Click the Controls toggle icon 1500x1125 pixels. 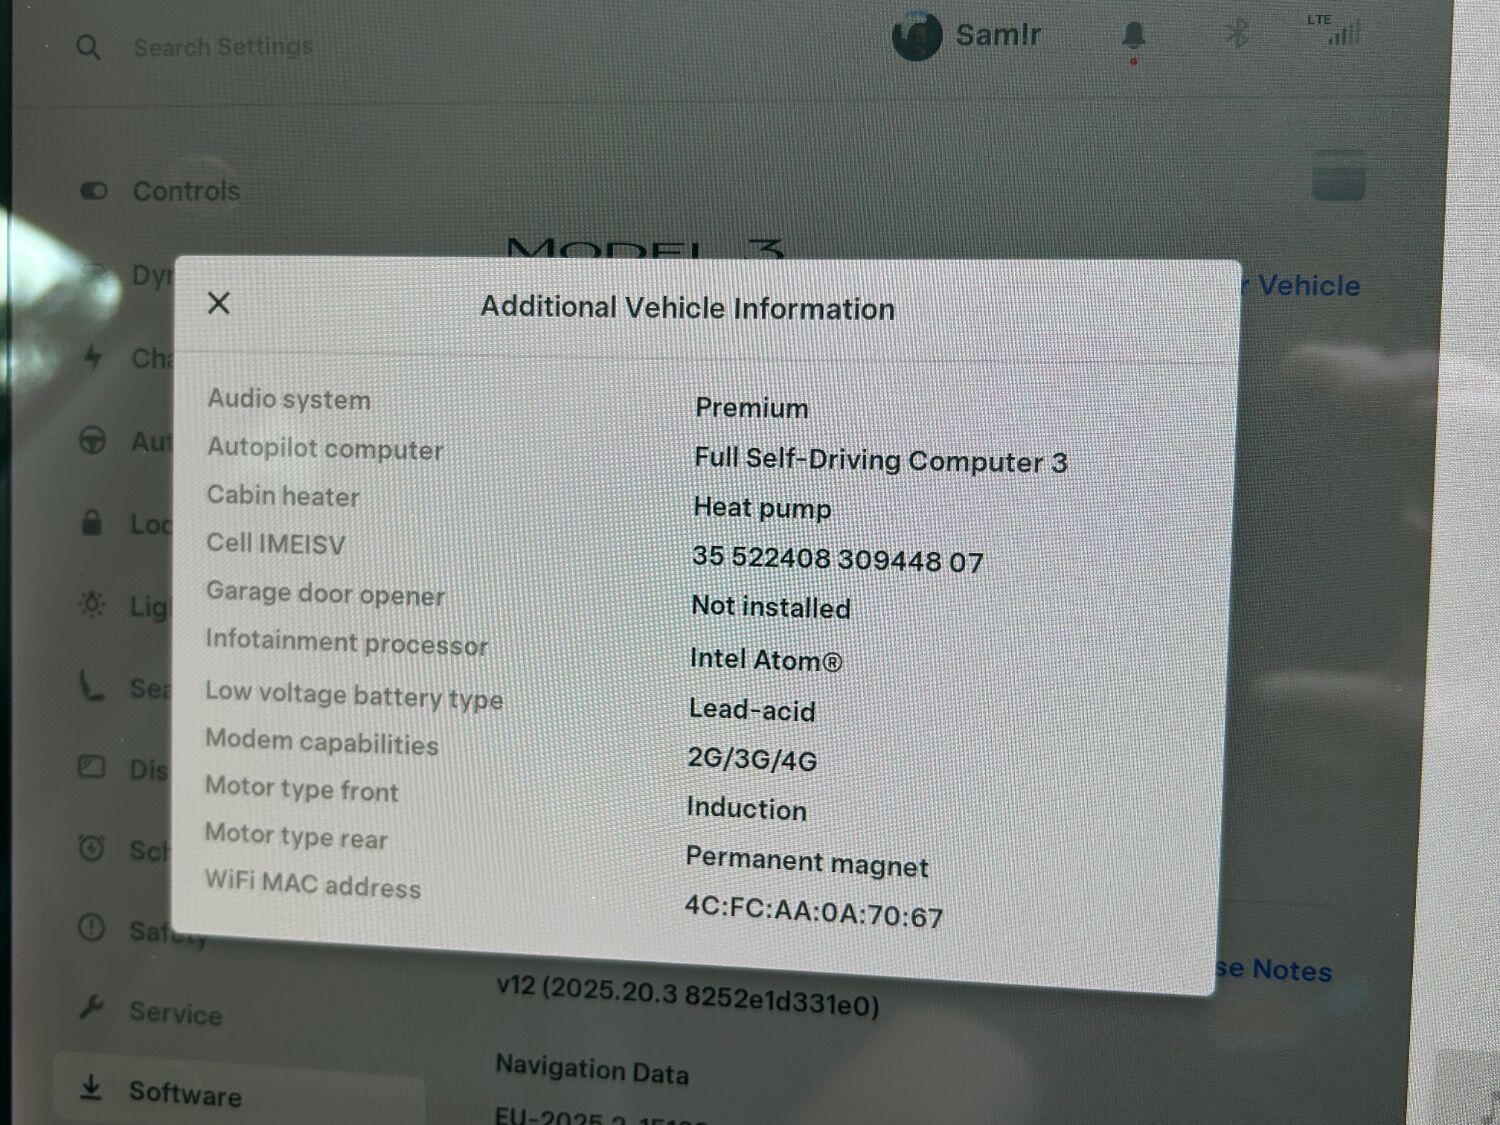[94, 190]
